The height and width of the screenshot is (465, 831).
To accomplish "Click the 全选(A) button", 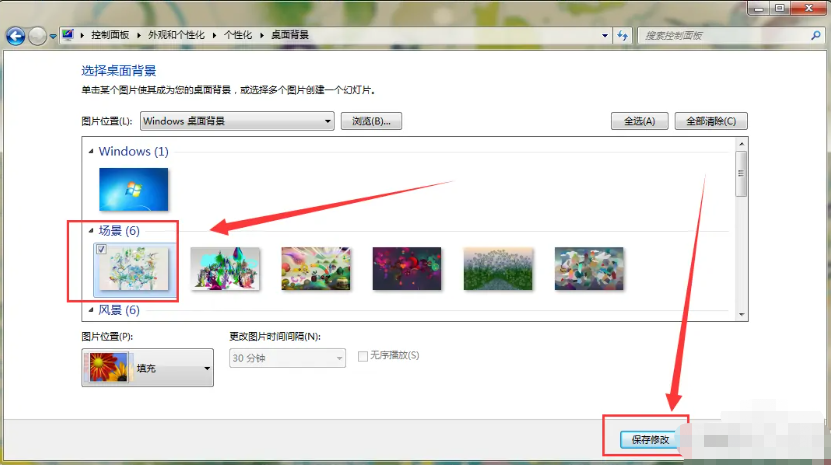I will coord(639,121).
